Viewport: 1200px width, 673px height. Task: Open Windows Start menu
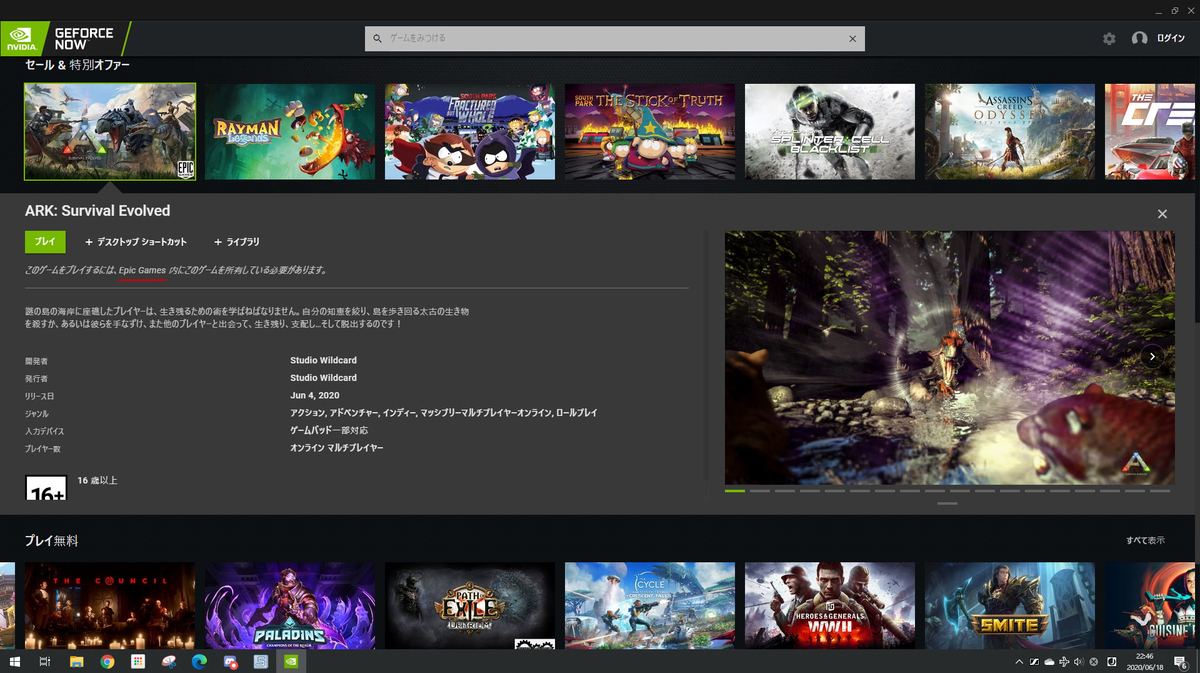click(14, 662)
